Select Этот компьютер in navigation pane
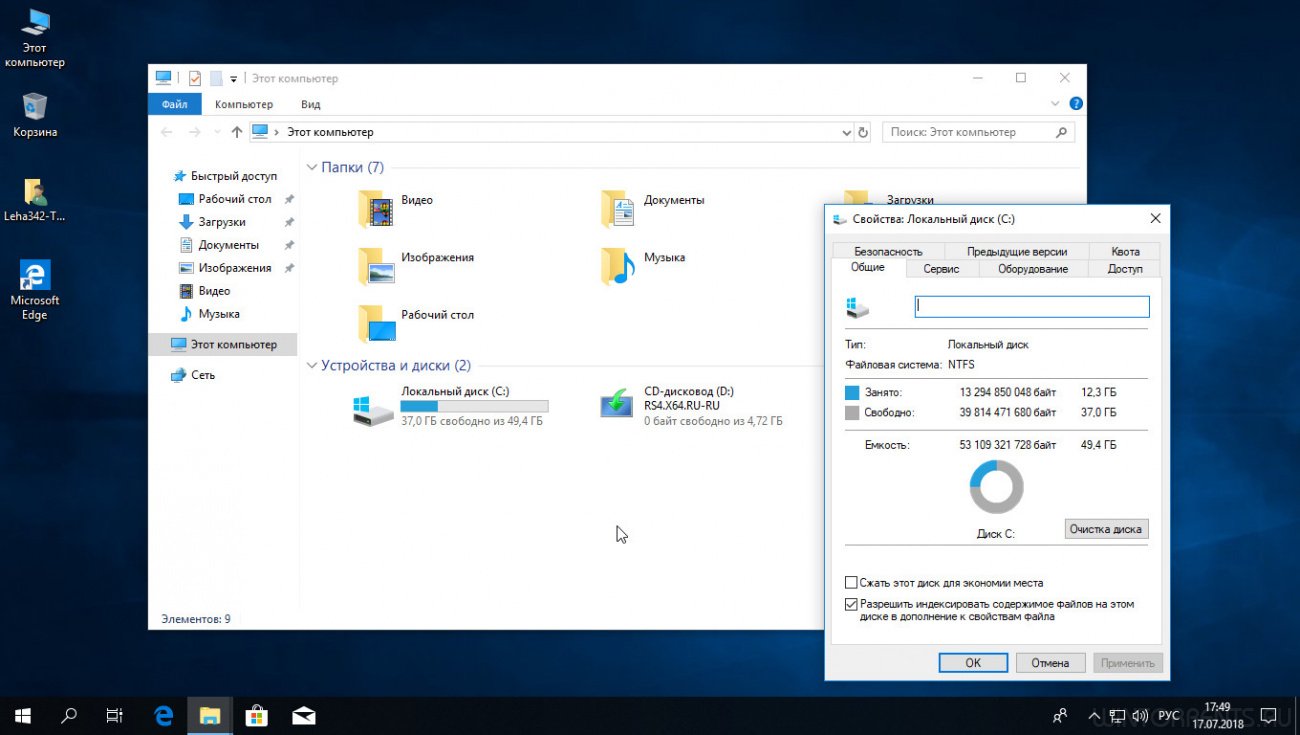1300x735 pixels. coord(223,344)
